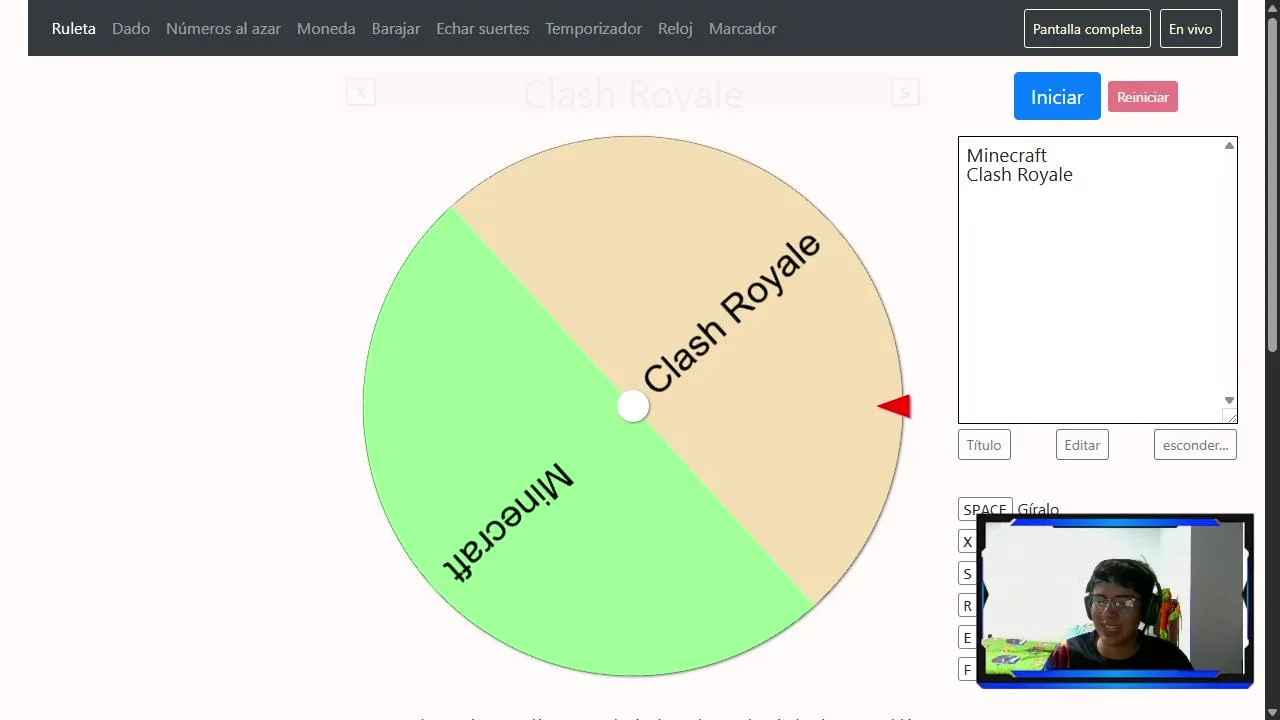Screen dimensions: 1280x720
Task: Open the Temporizador page
Action: [594, 29]
